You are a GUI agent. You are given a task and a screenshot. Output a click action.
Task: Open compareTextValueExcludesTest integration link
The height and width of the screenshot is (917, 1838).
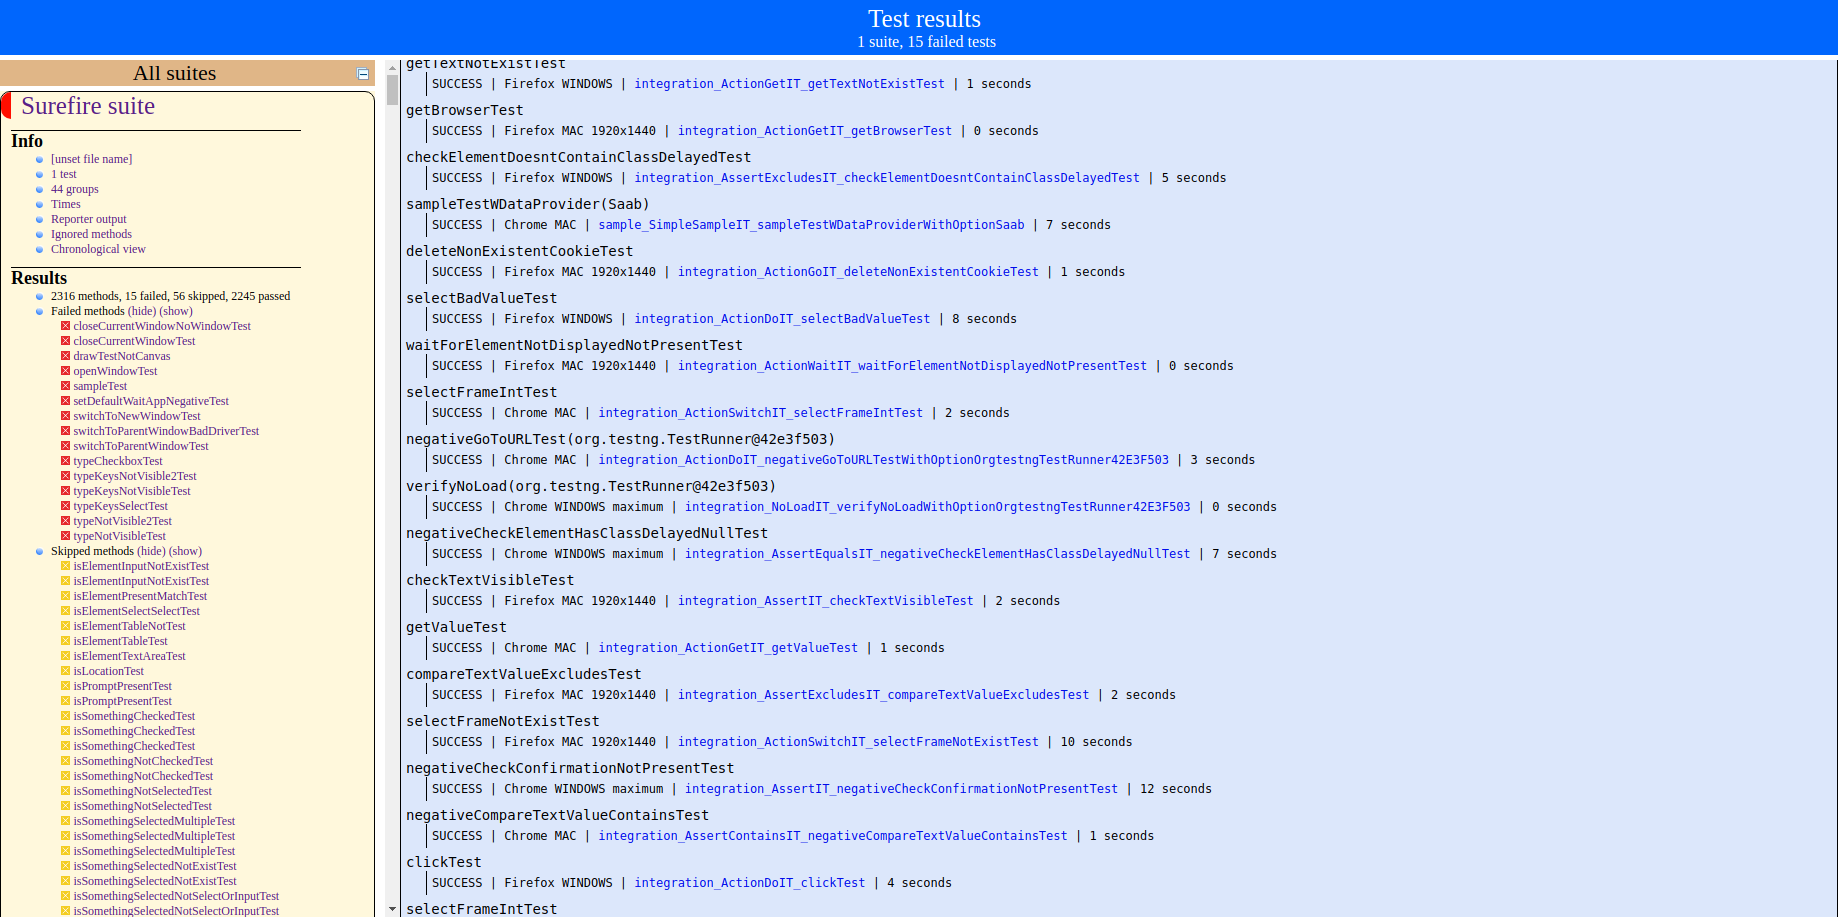click(883, 695)
